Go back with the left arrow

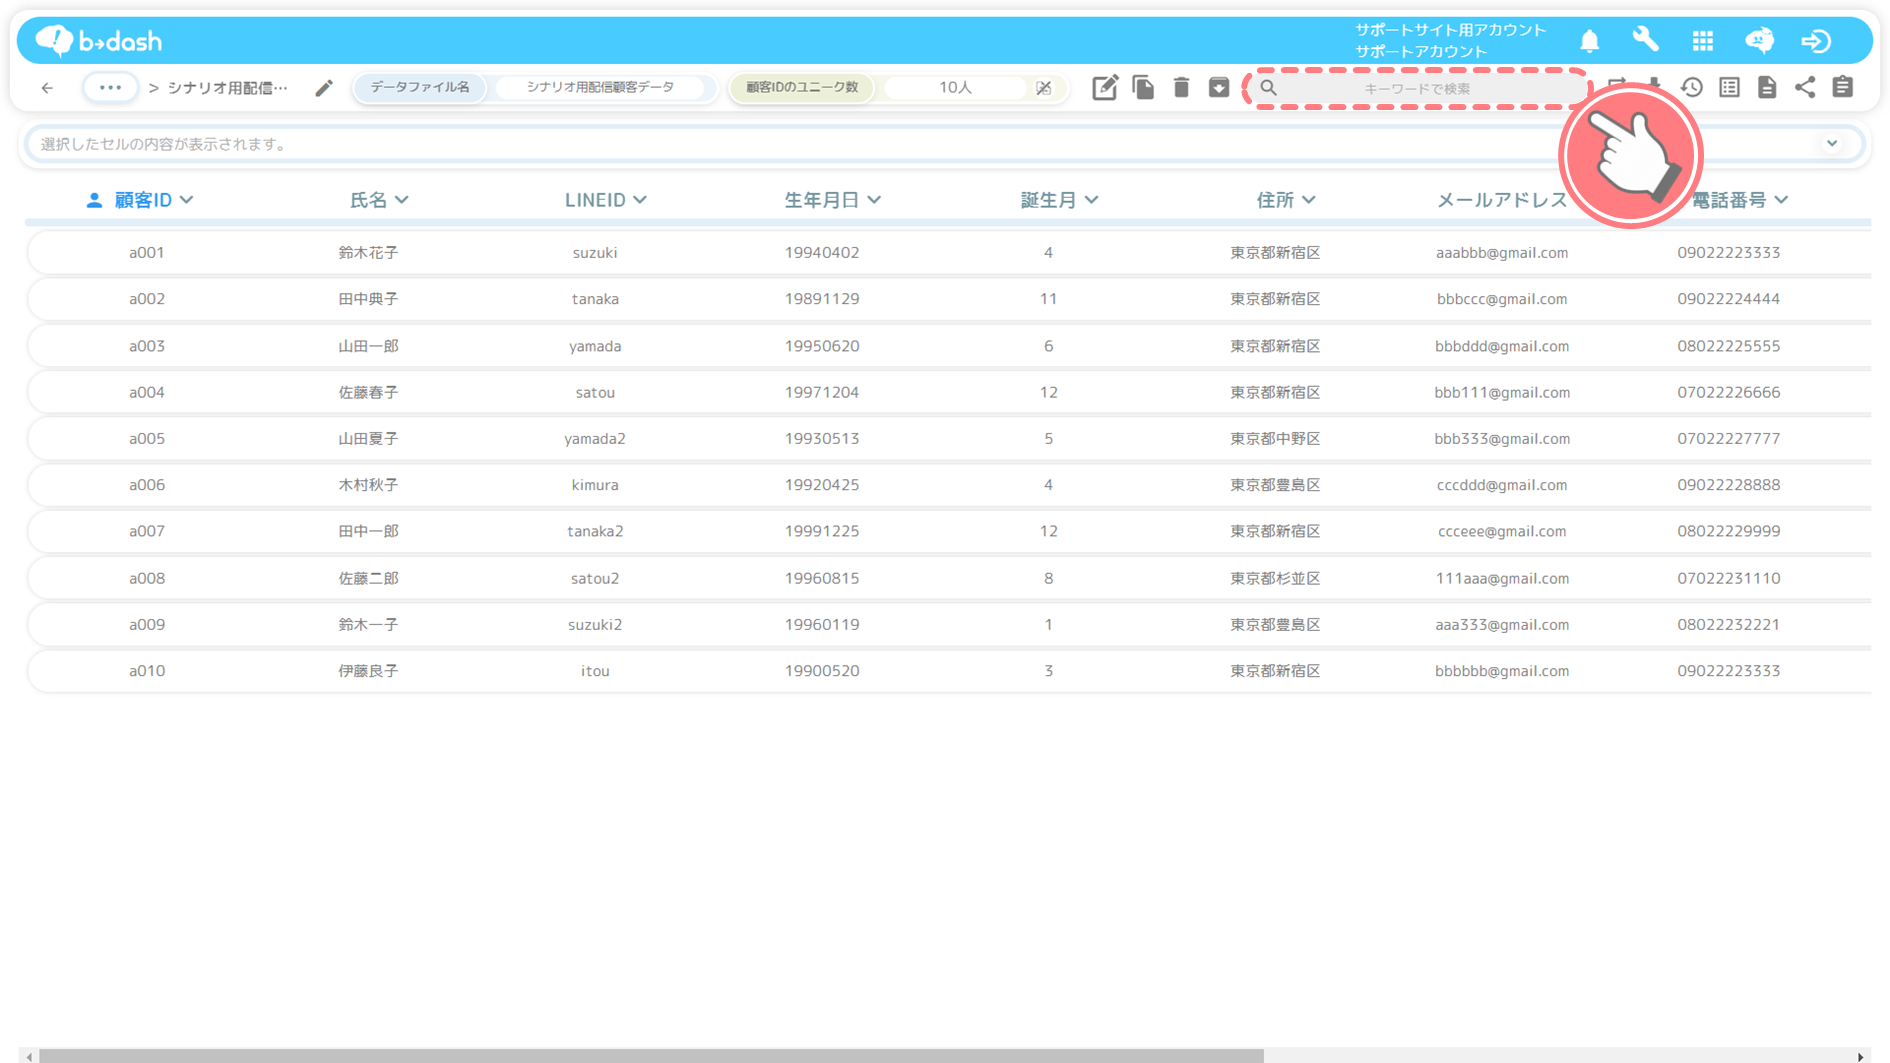(47, 88)
